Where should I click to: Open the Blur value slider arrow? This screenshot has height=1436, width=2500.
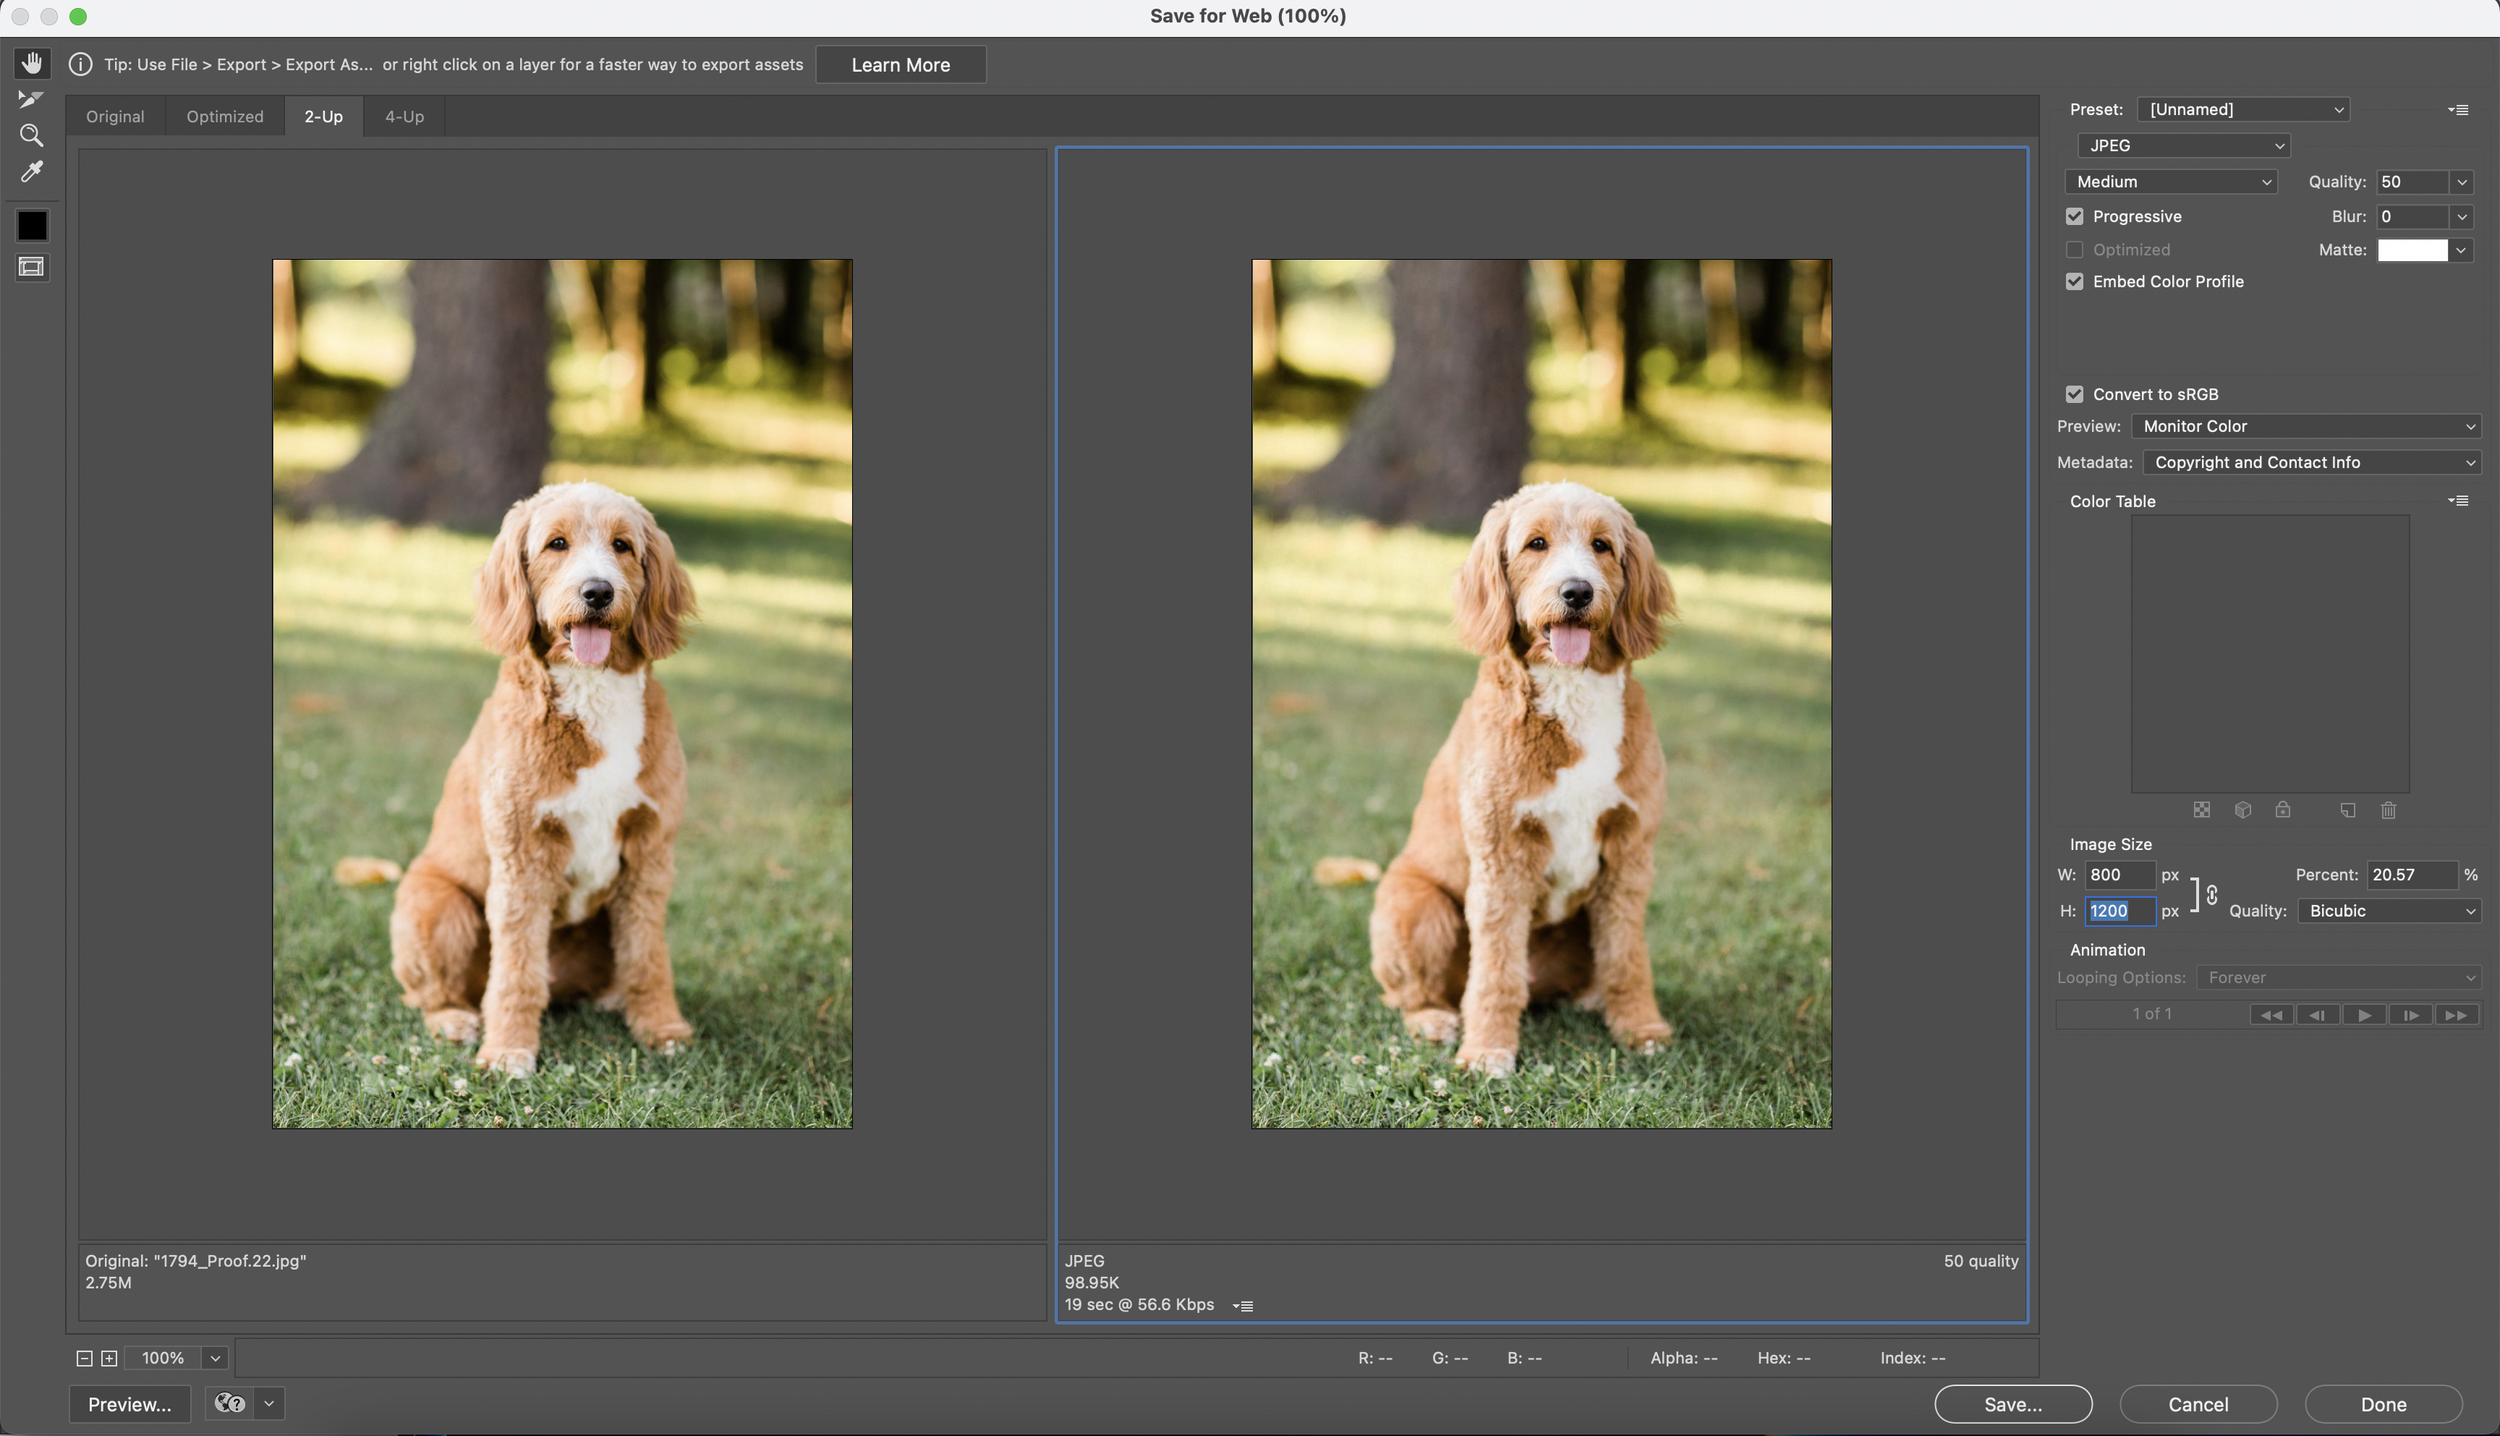[2462, 217]
